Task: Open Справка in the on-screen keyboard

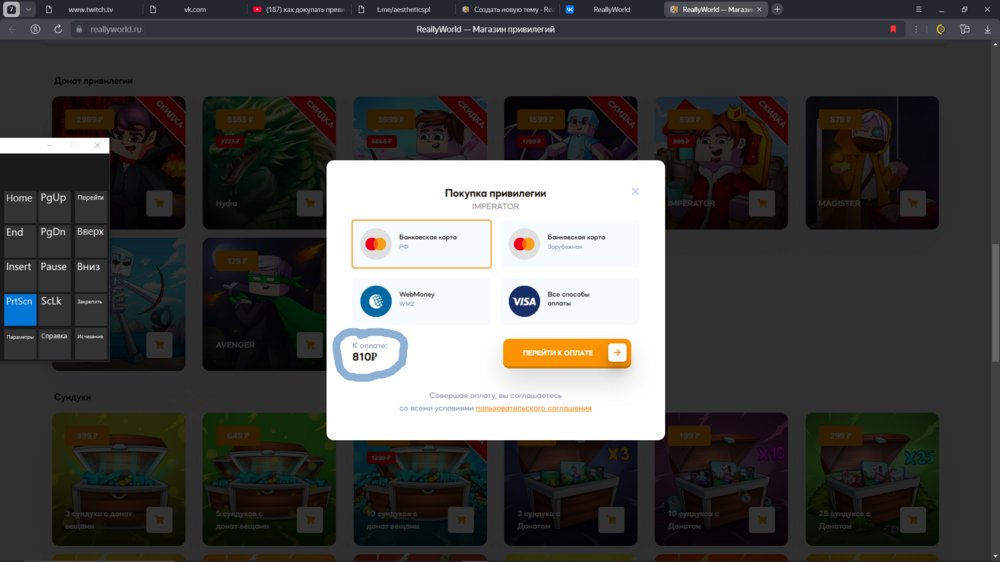Action: [x=54, y=343]
